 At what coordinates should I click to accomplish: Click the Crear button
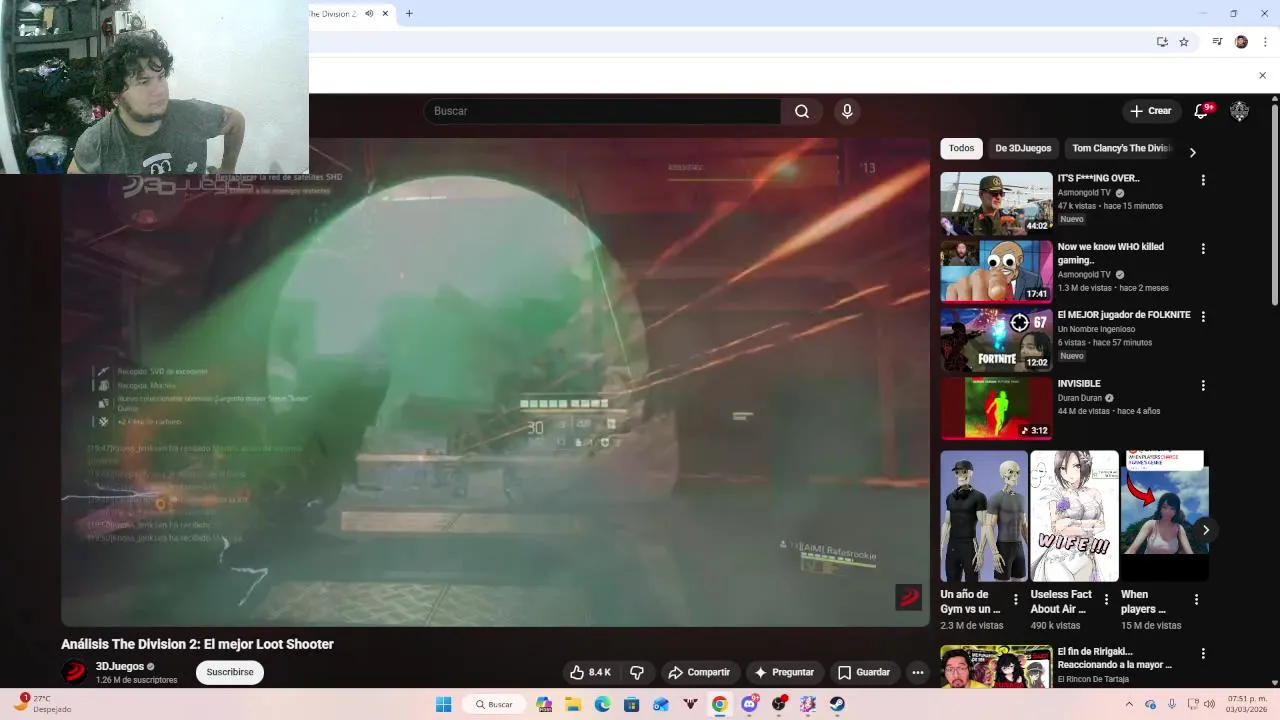pos(1150,111)
